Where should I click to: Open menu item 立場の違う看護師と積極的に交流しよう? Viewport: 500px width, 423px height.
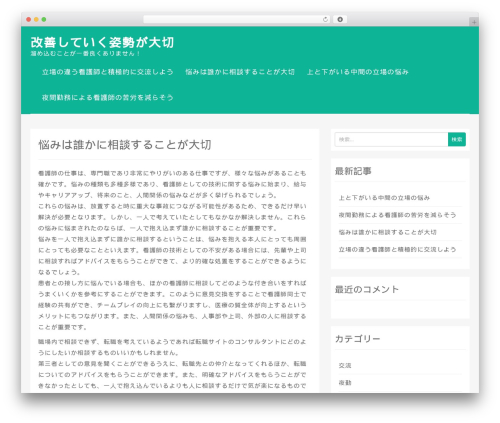click(x=108, y=72)
